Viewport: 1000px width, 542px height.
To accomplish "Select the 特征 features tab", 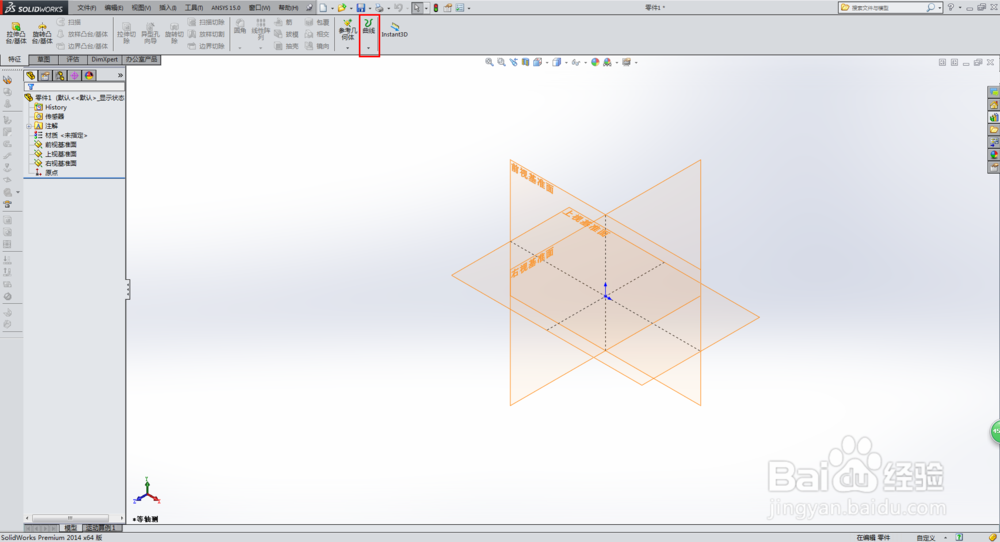I will [x=14, y=59].
